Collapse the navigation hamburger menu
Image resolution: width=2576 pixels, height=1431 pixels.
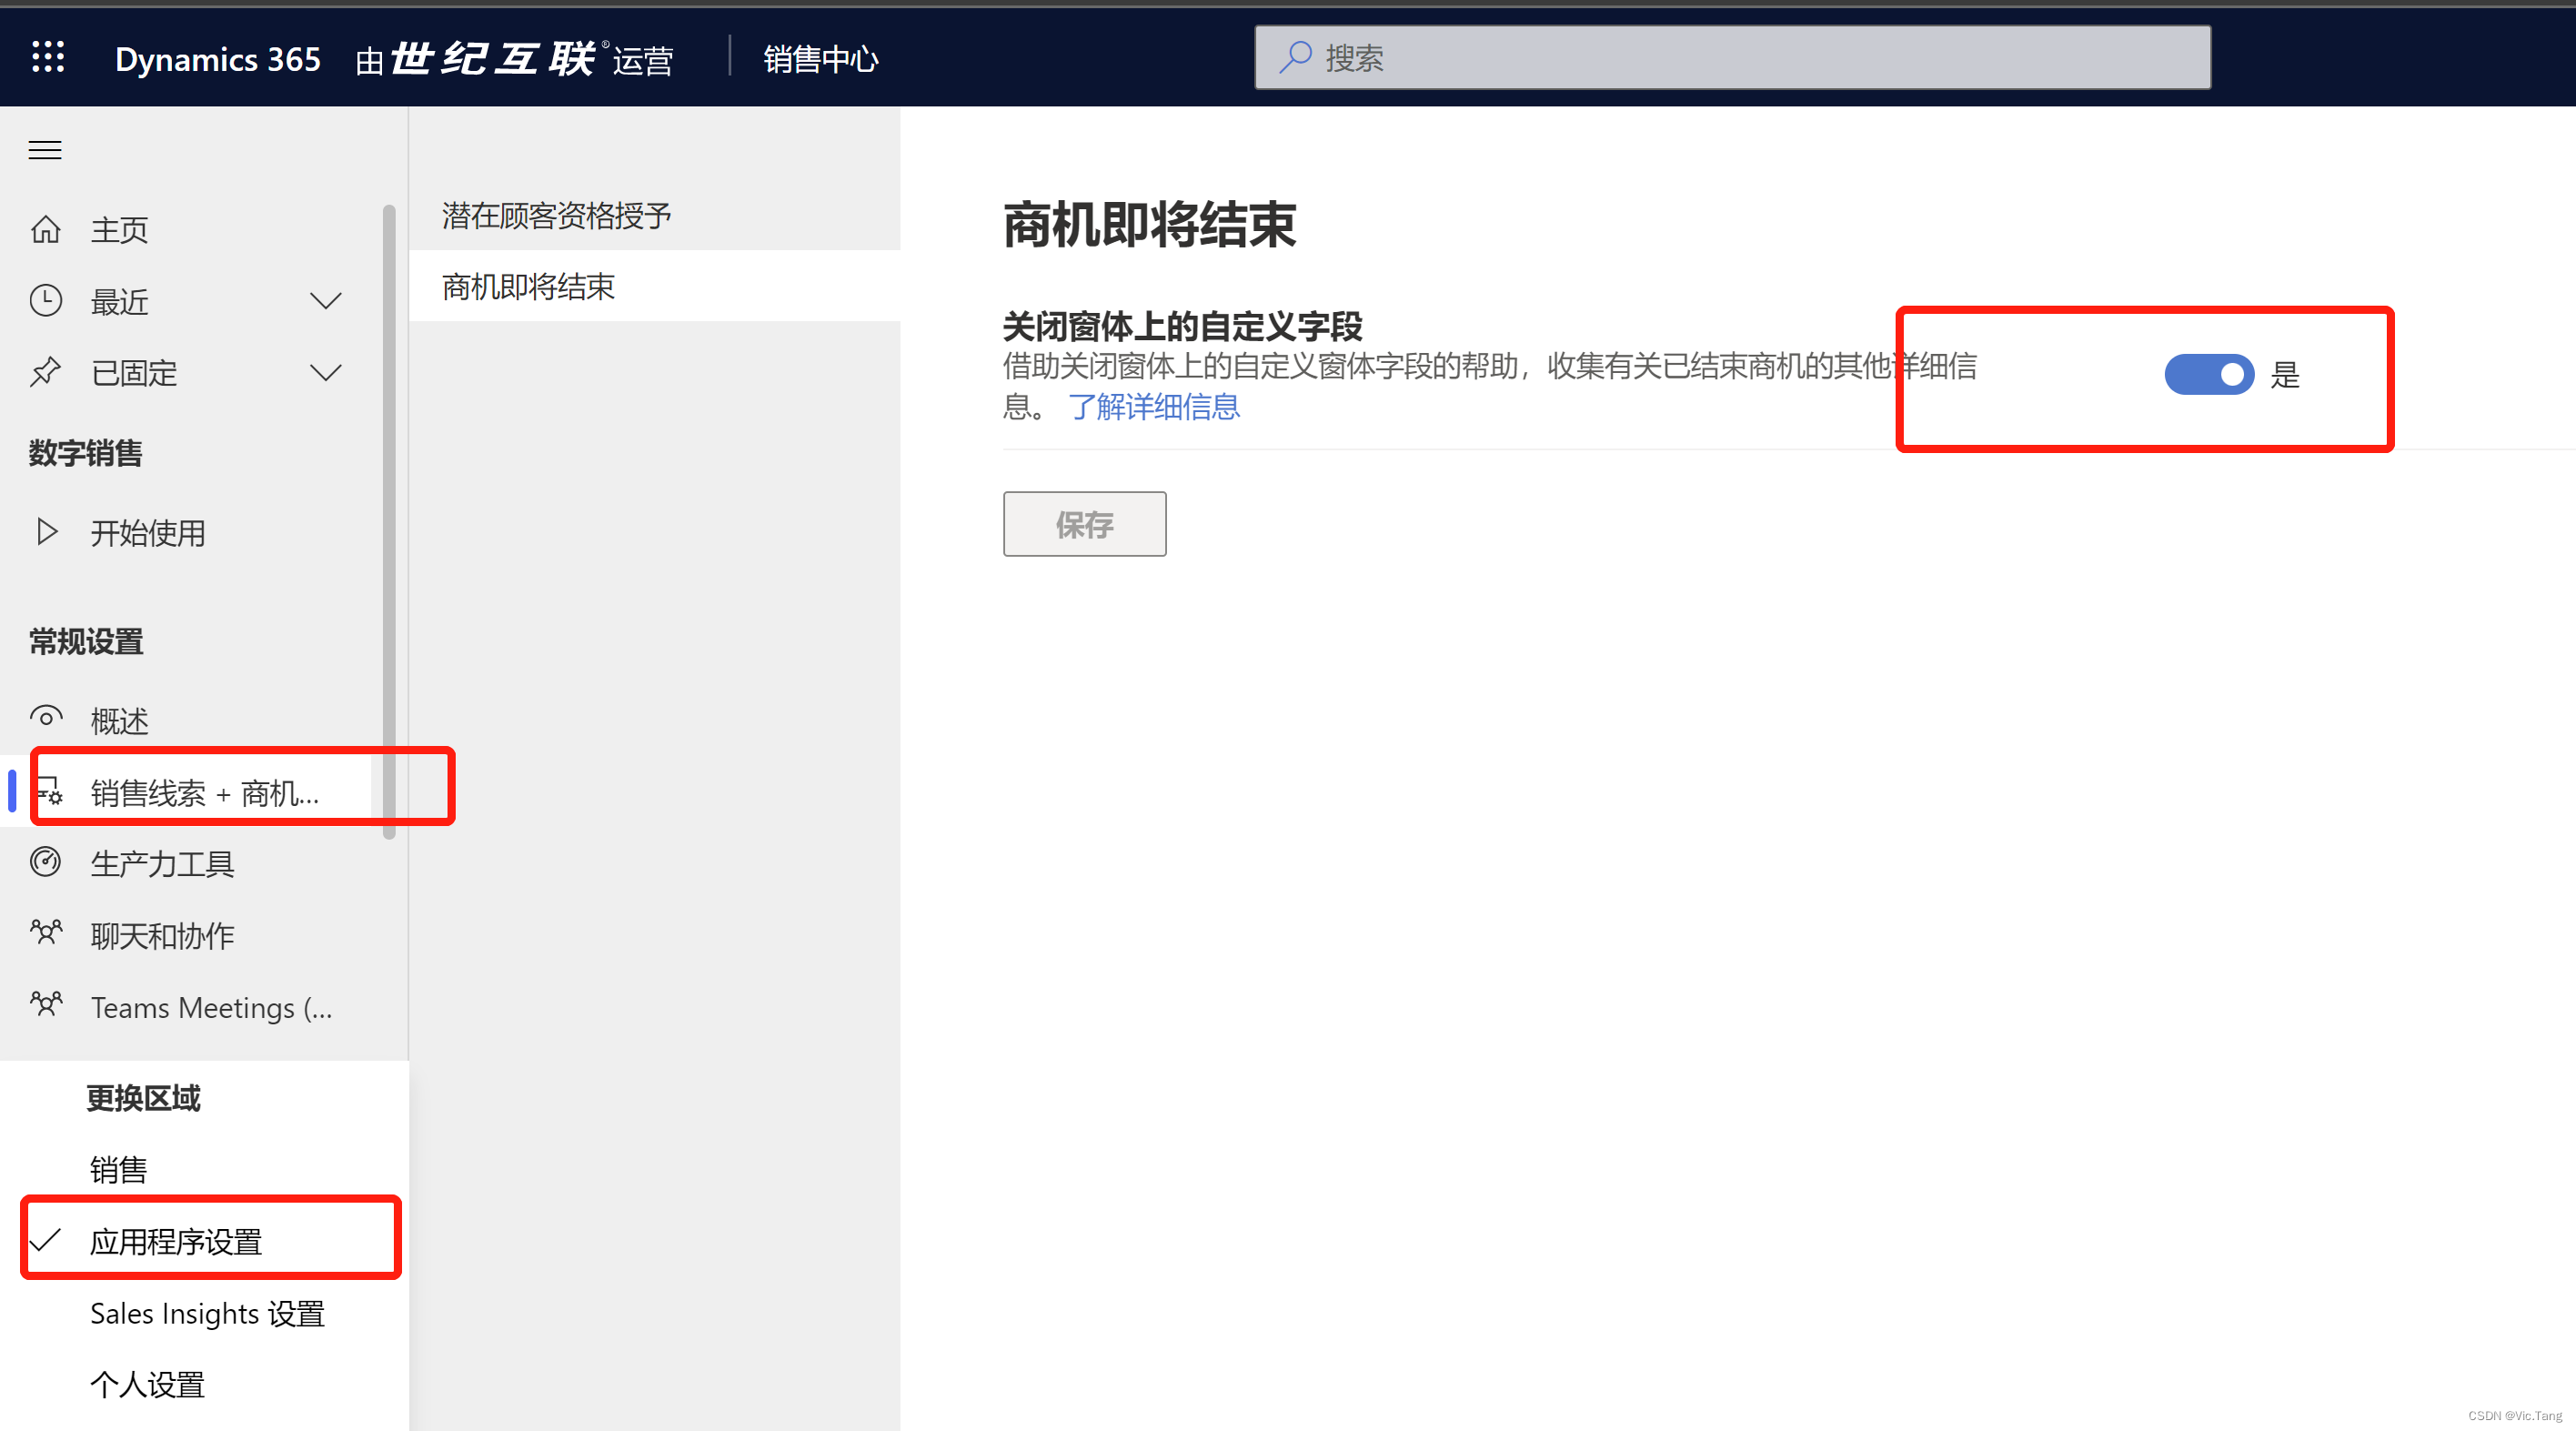[x=45, y=150]
